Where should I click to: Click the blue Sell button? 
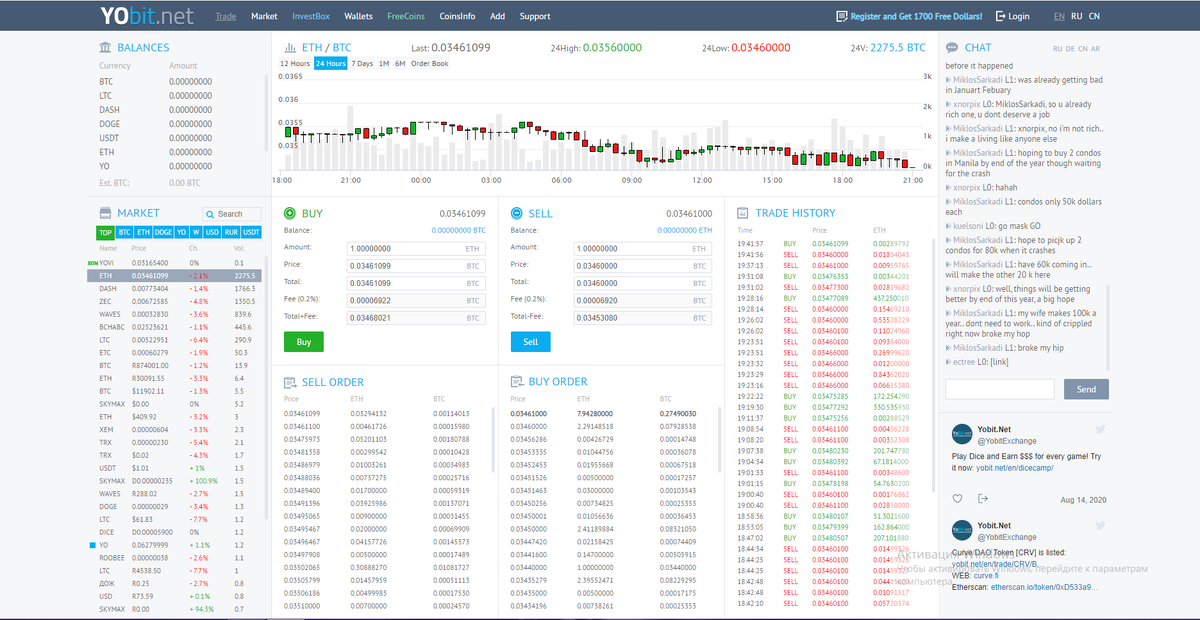click(531, 342)
